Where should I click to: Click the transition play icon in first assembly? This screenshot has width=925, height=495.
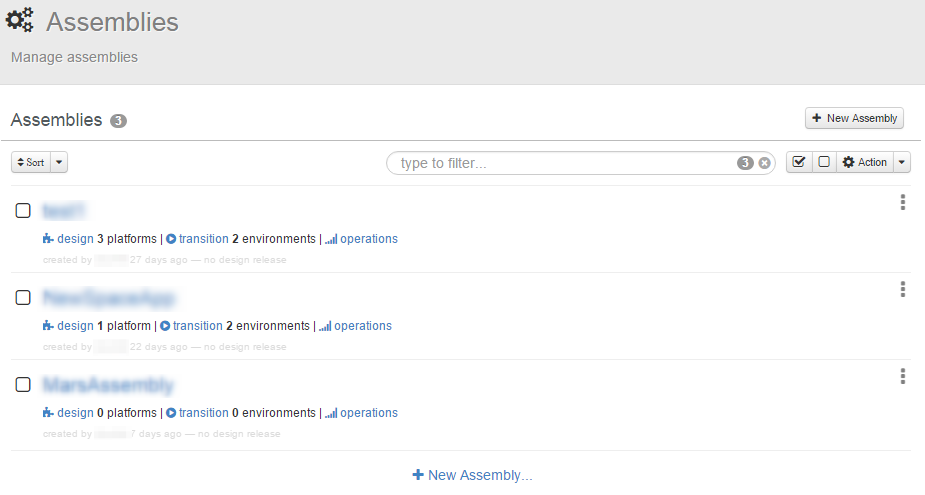click(171, 239)
